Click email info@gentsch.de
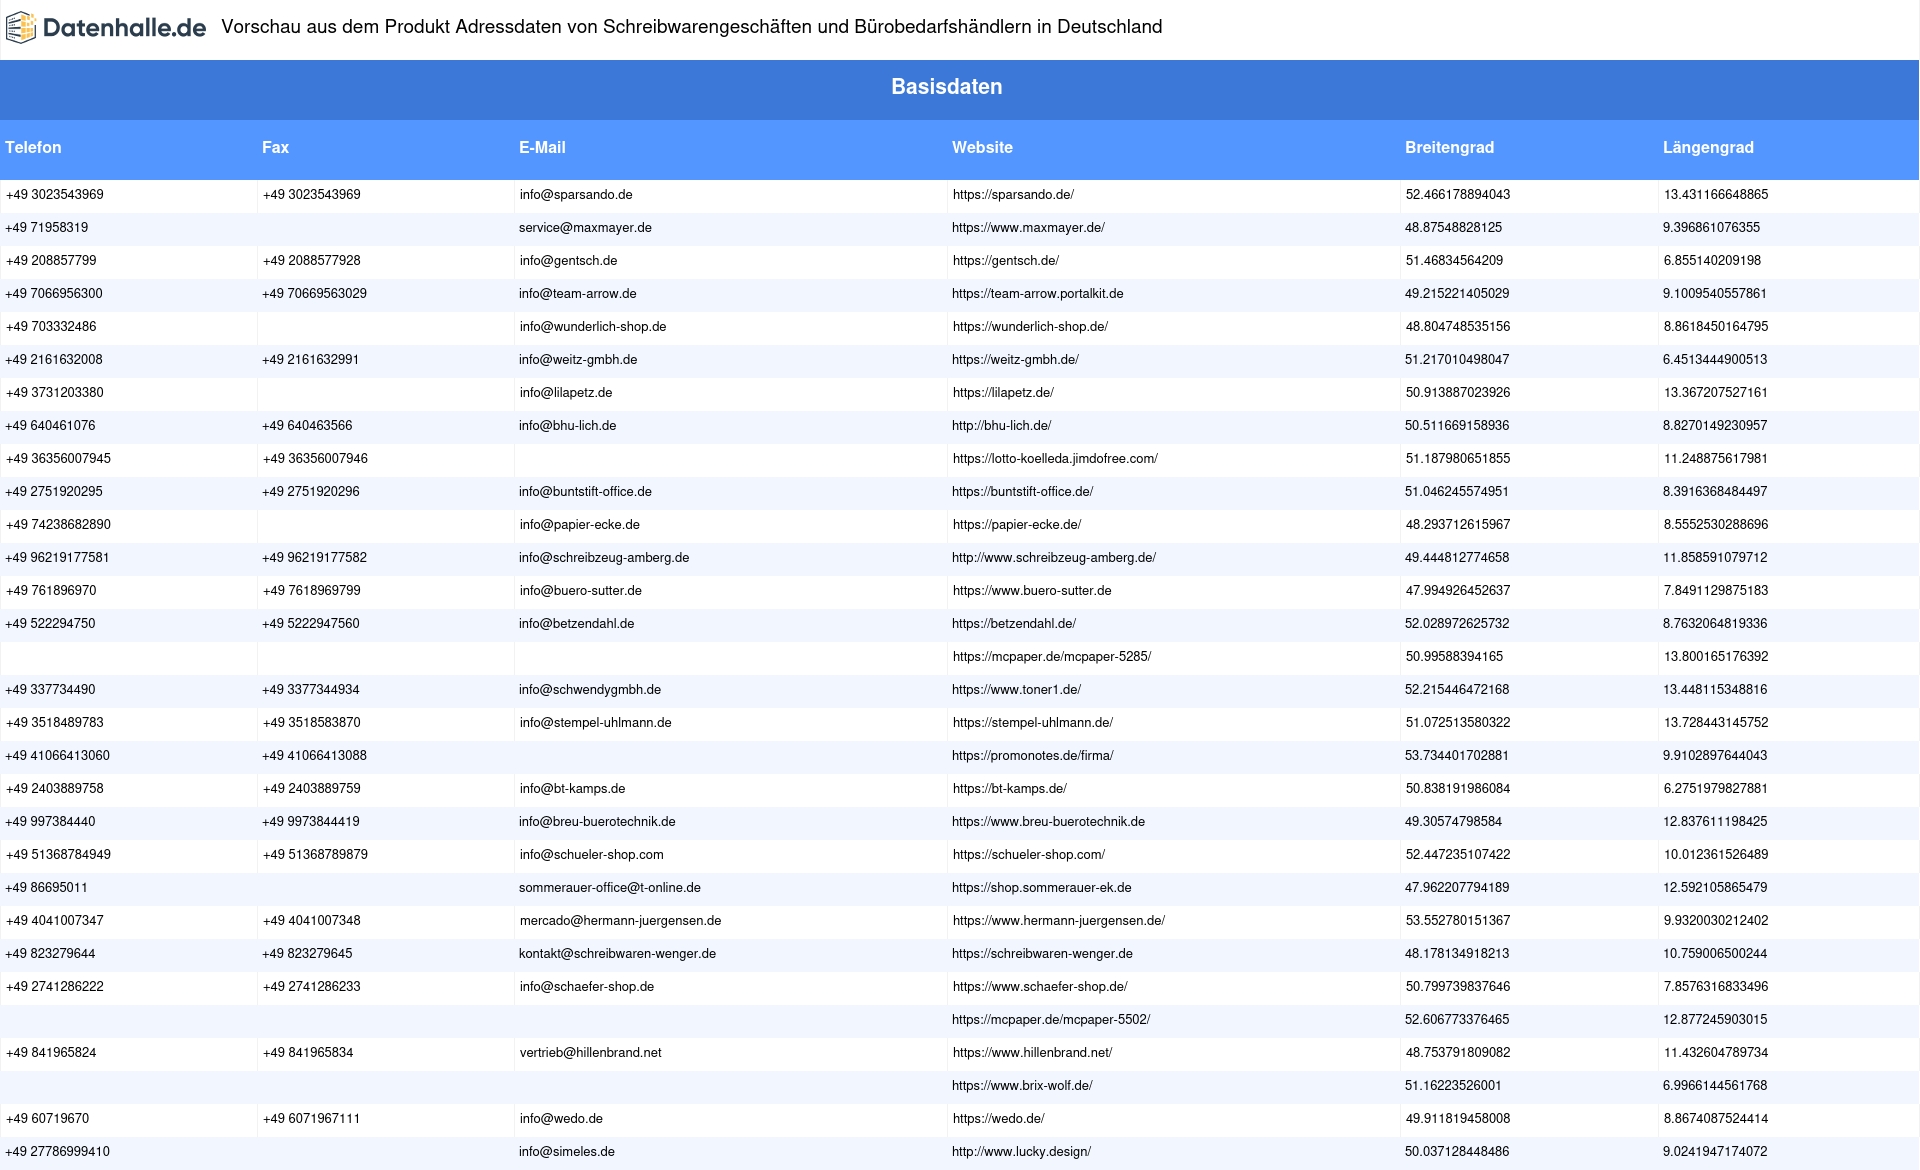 568,261
